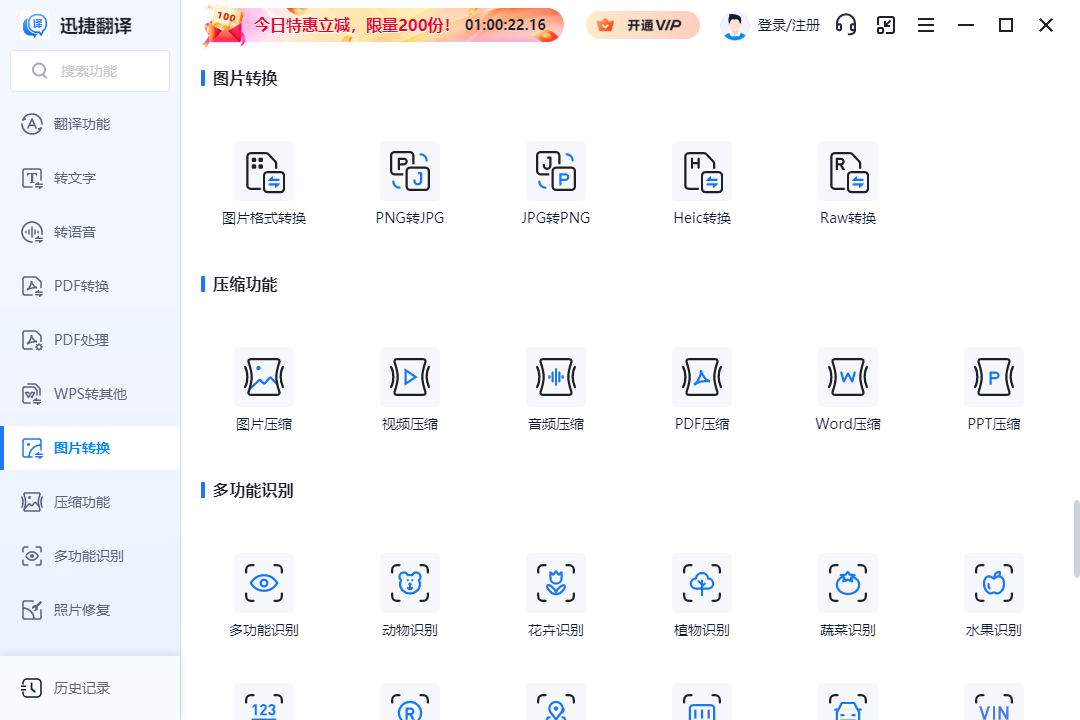Open the landmark location recognition icon
The width and height of the screenshot is (1080, 720).
556,702
